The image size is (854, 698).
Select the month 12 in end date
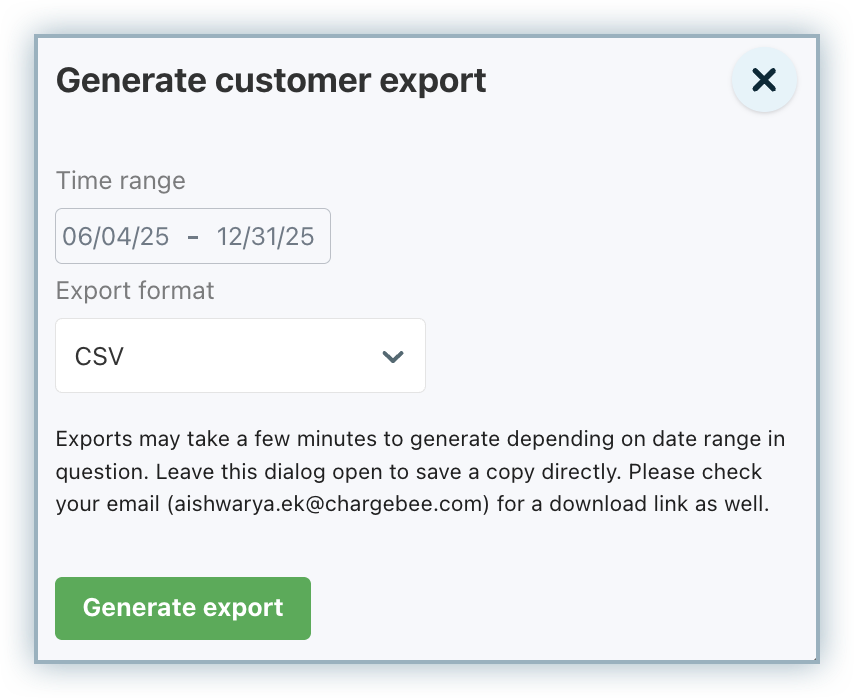pos(230,237)
